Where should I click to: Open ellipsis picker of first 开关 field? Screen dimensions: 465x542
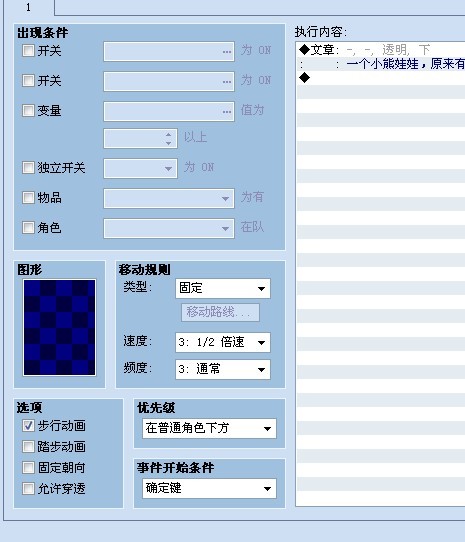tap(227, 52)
